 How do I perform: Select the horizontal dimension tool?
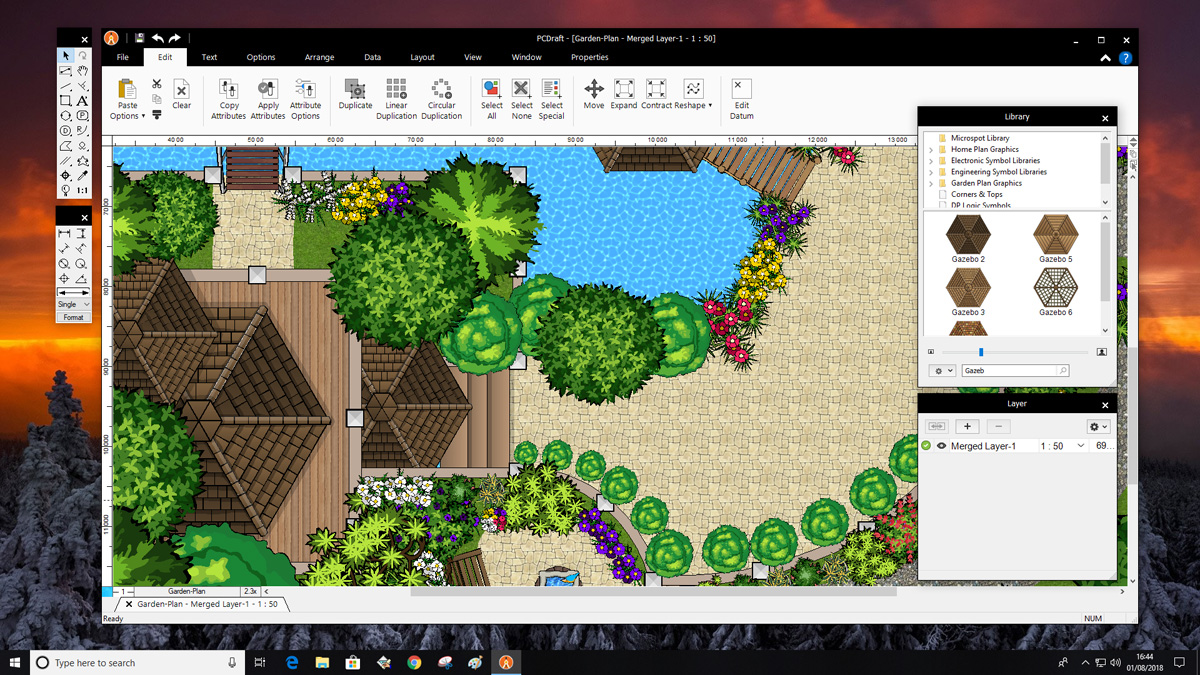click(x=65, y=234)
